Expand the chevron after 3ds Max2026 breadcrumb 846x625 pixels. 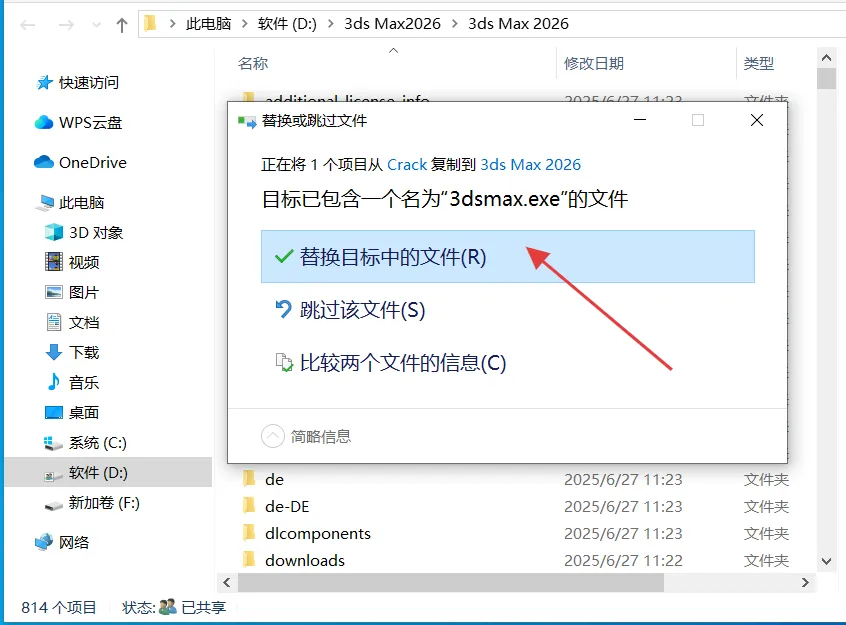click(x=455, y=24)
